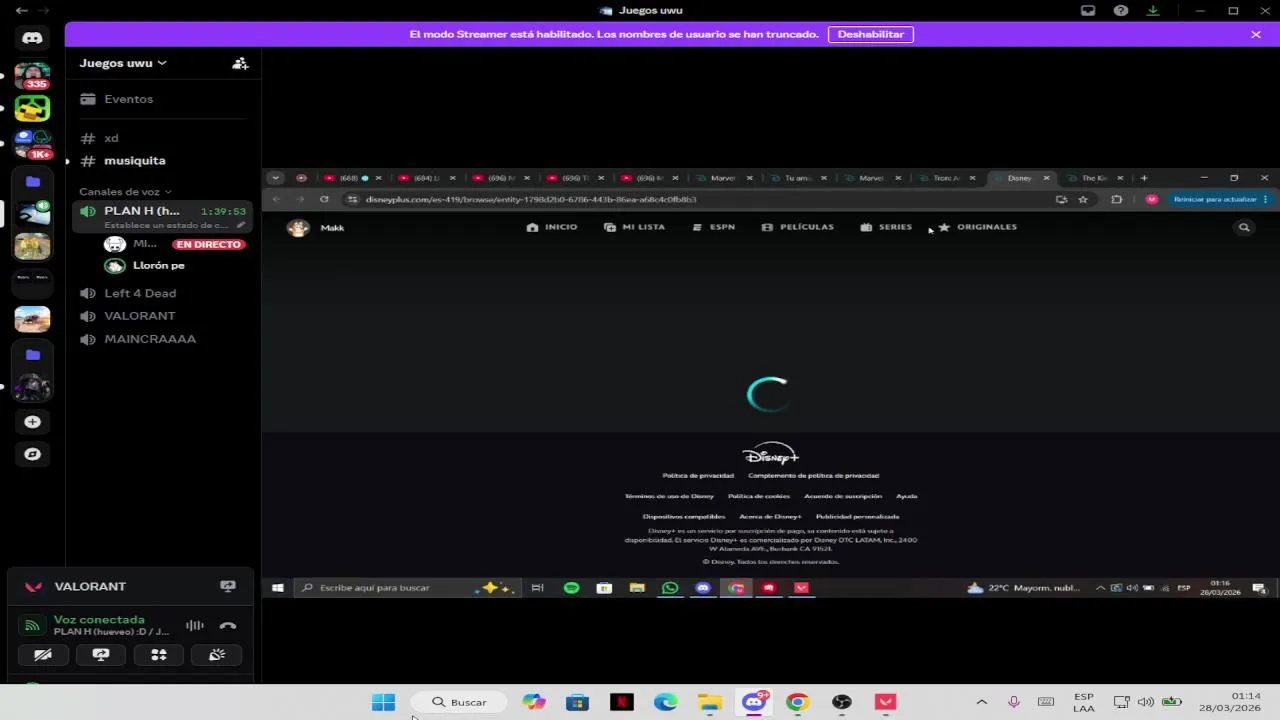
Task: Expand the Juegos uwu server menu
Action: [x=123, y=63]
